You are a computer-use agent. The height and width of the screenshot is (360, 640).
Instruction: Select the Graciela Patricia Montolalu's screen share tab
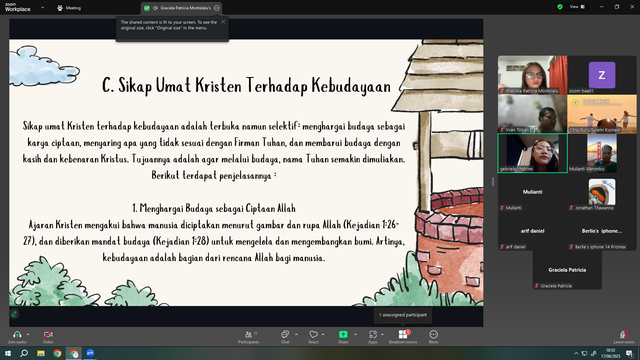[182, 8]
